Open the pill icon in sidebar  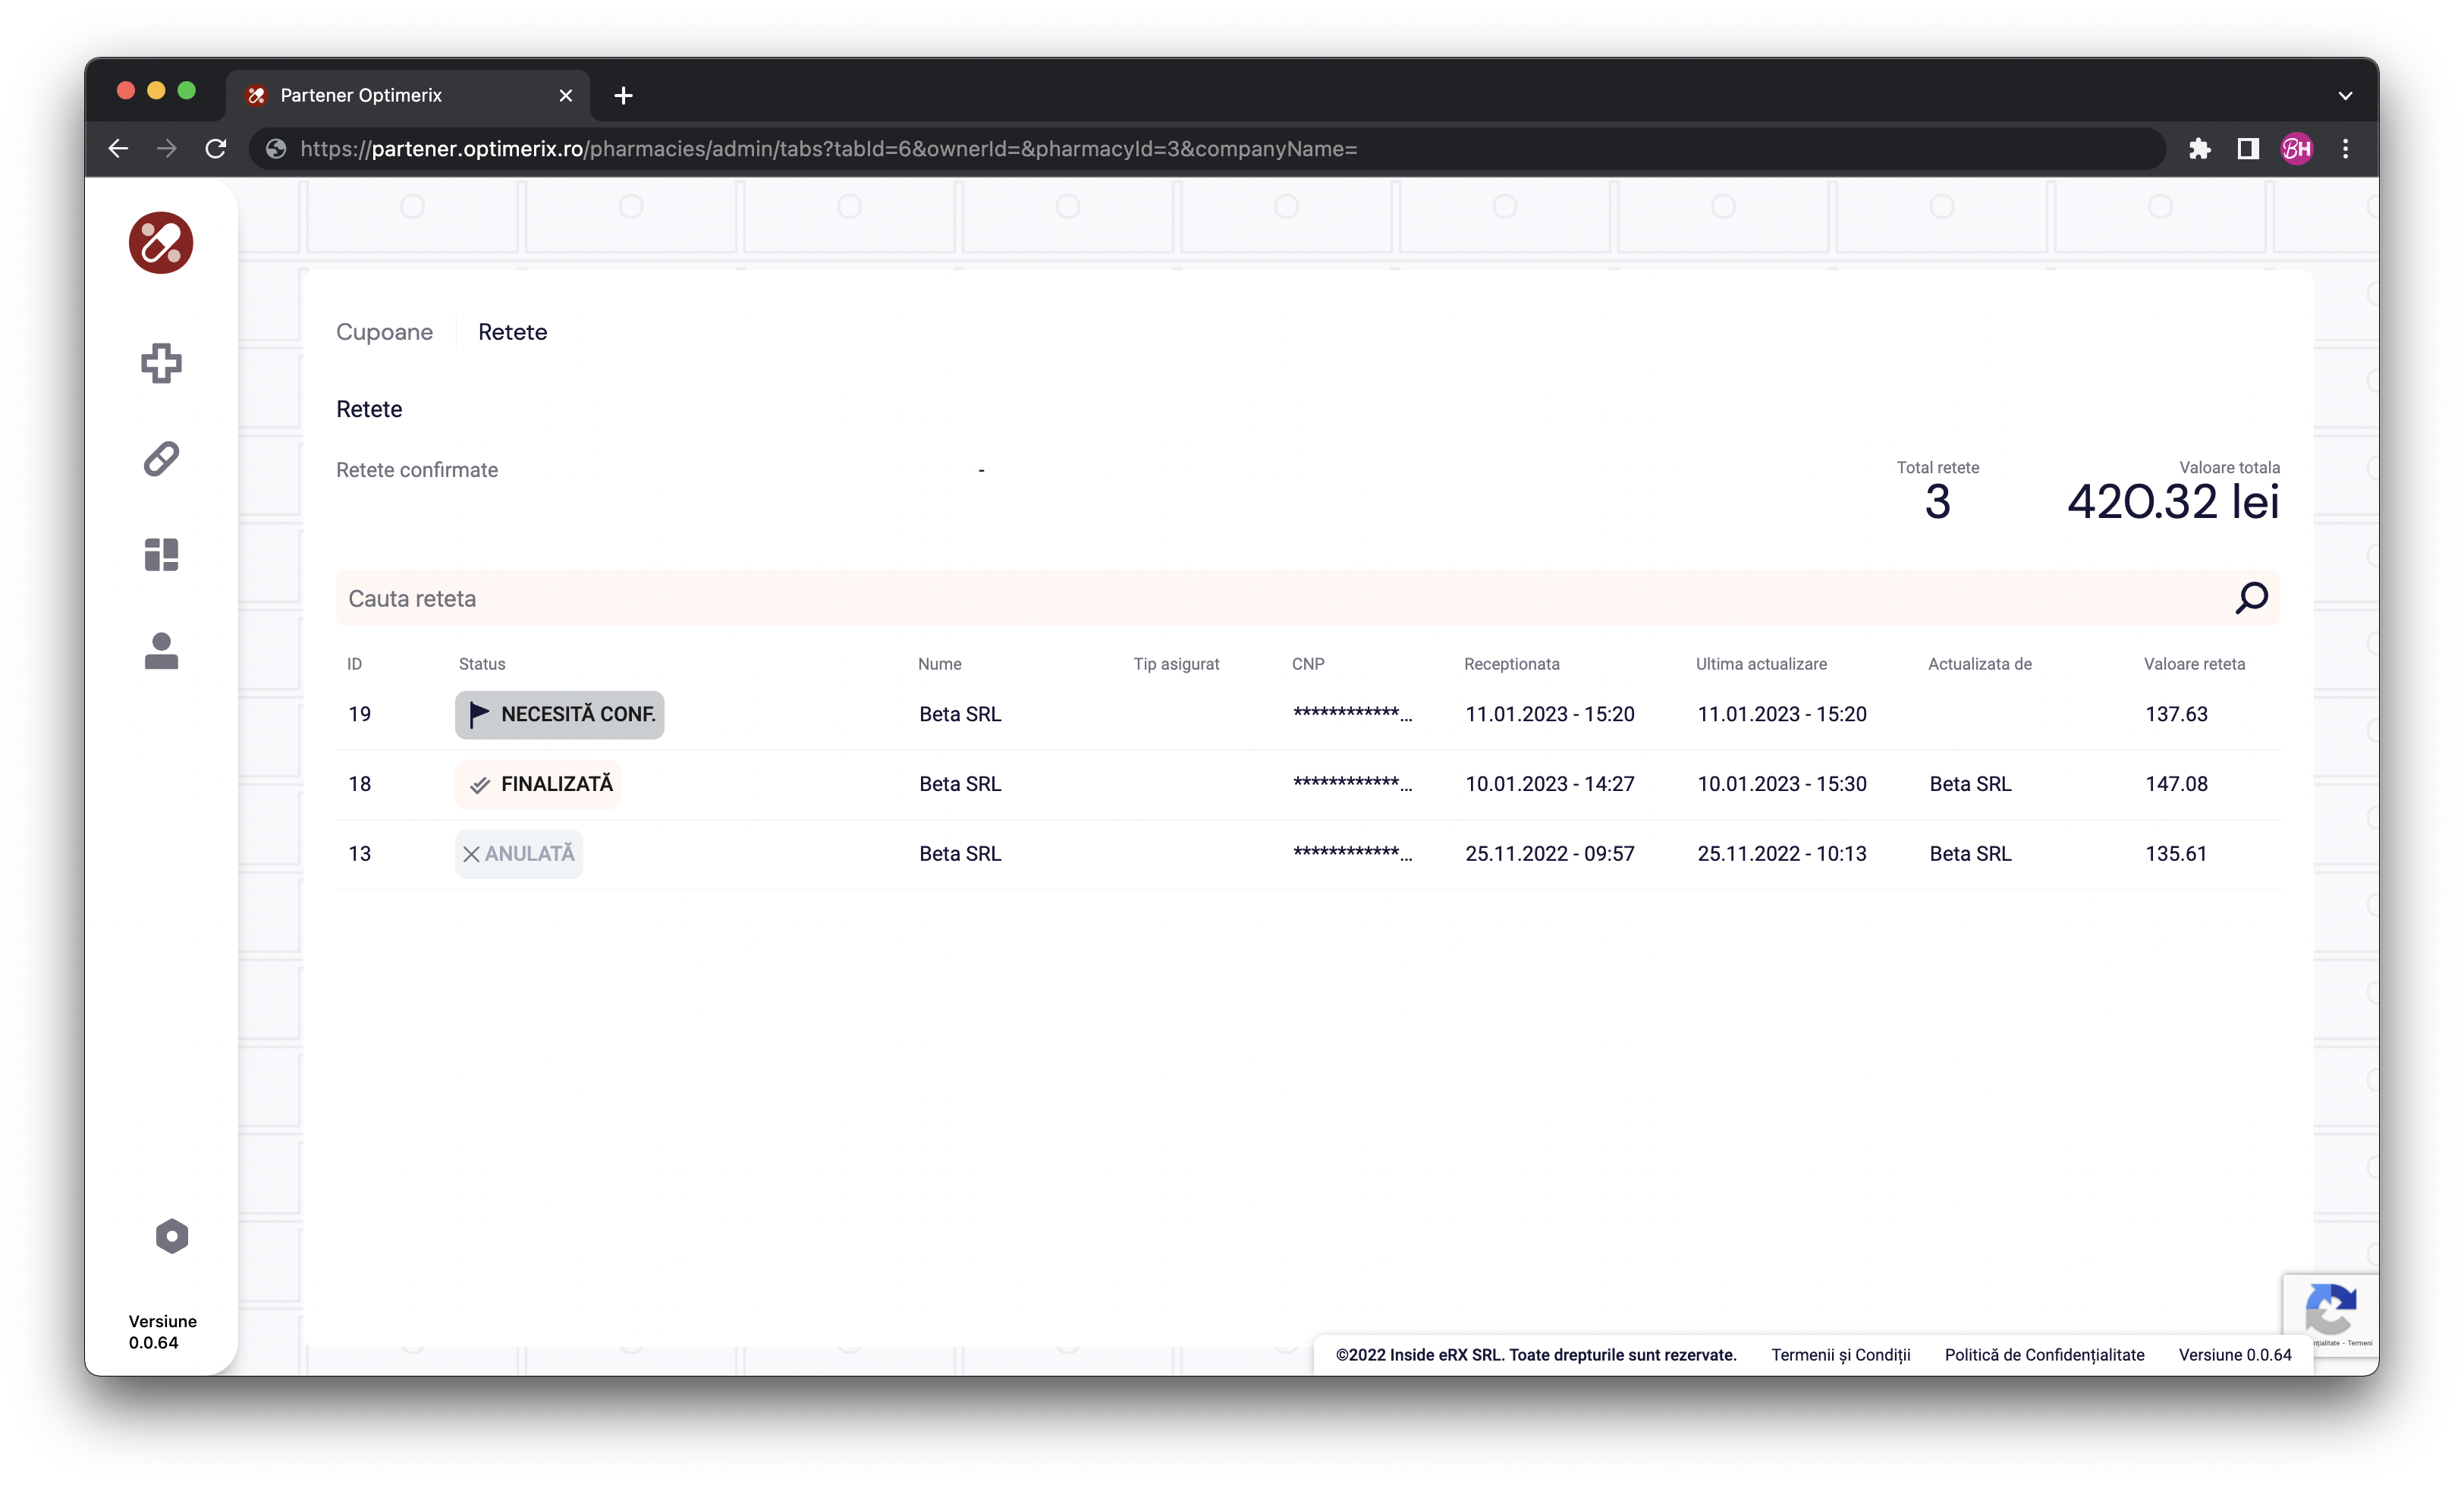(x=161, y=459)
